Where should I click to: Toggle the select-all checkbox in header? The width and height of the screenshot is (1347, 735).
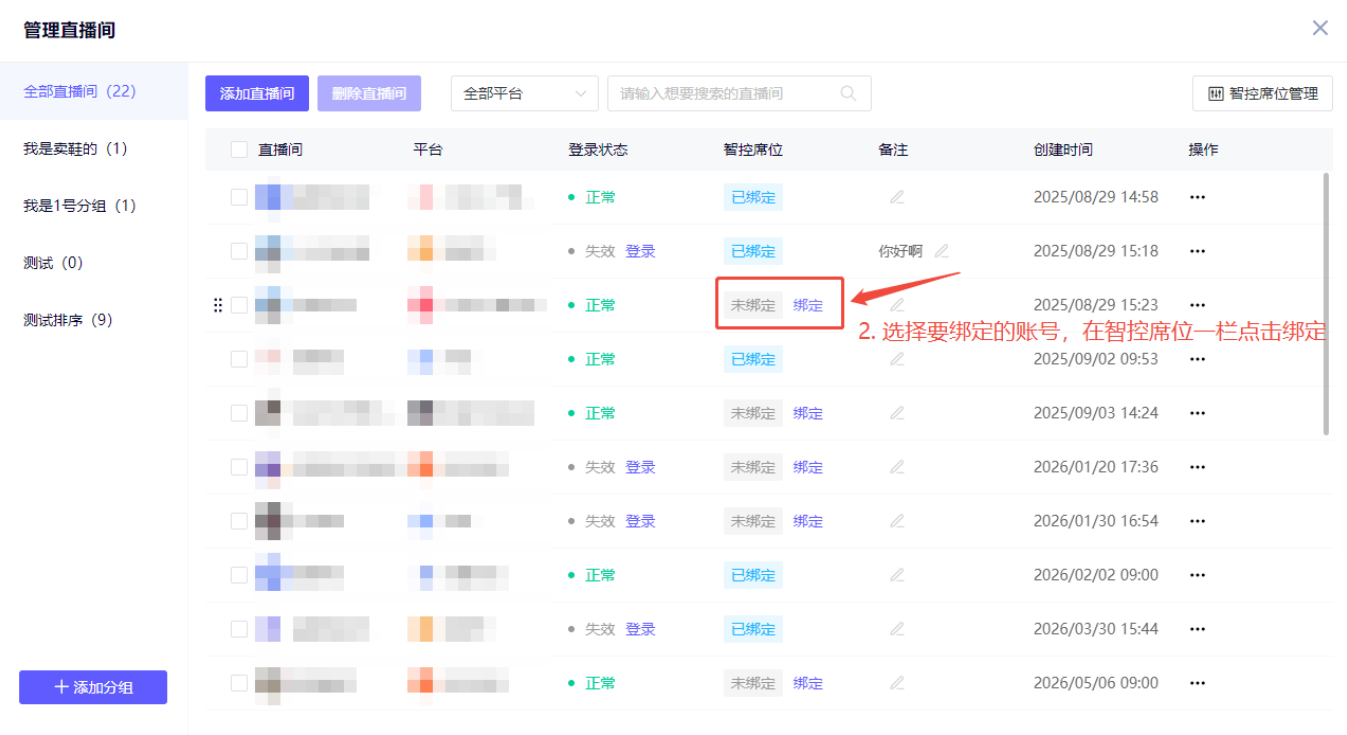coord(239,149)
